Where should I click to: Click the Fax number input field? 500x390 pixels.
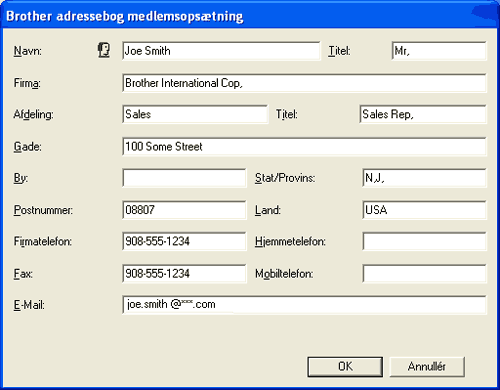tap(184, 274)
